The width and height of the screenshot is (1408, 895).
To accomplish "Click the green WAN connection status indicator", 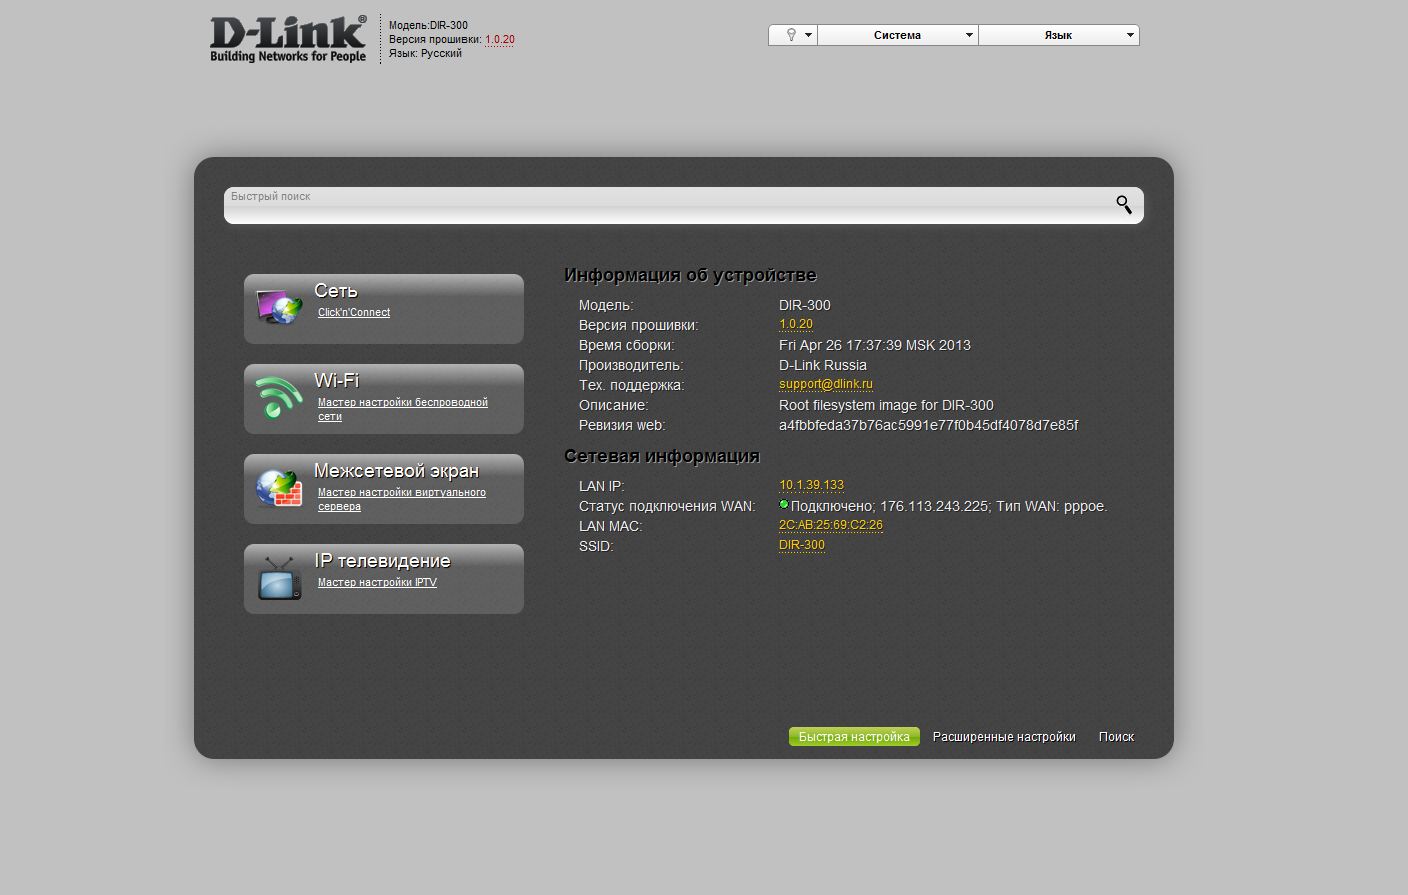I will point(784,505).
